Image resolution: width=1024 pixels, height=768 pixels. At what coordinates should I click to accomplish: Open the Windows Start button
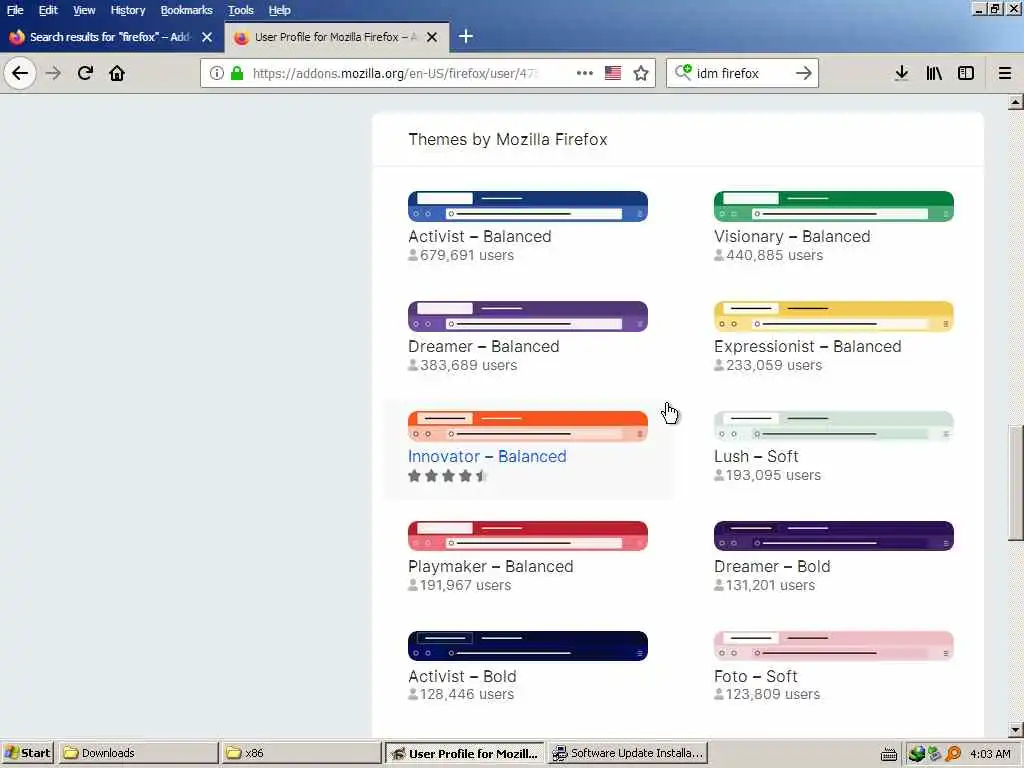(27, 754)
